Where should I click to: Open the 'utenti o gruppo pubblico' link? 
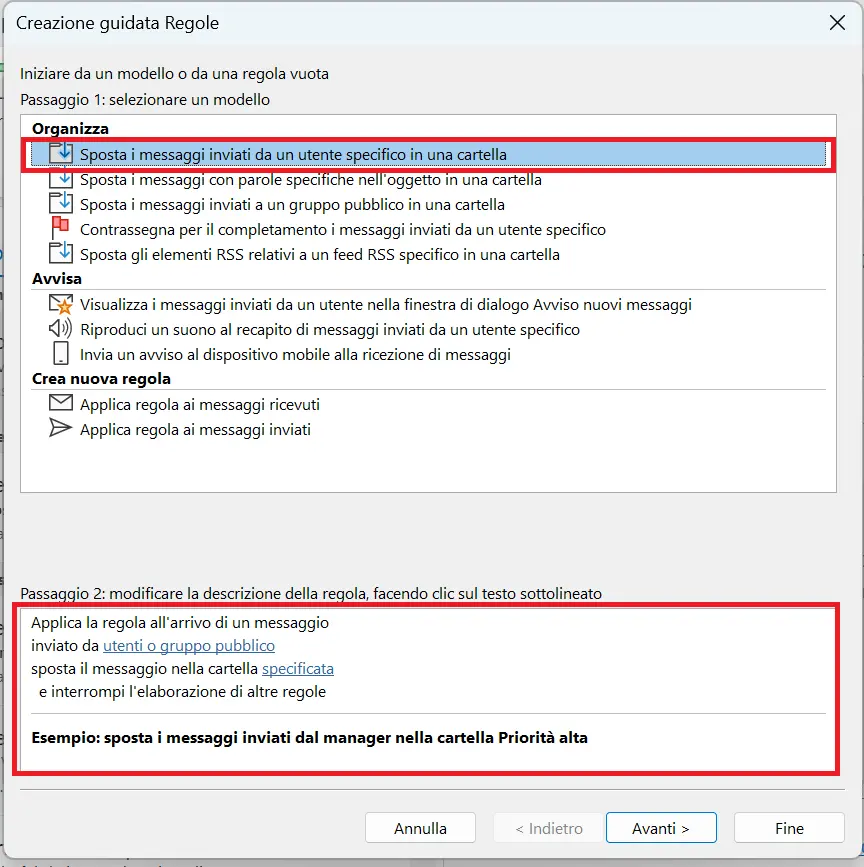189,645
